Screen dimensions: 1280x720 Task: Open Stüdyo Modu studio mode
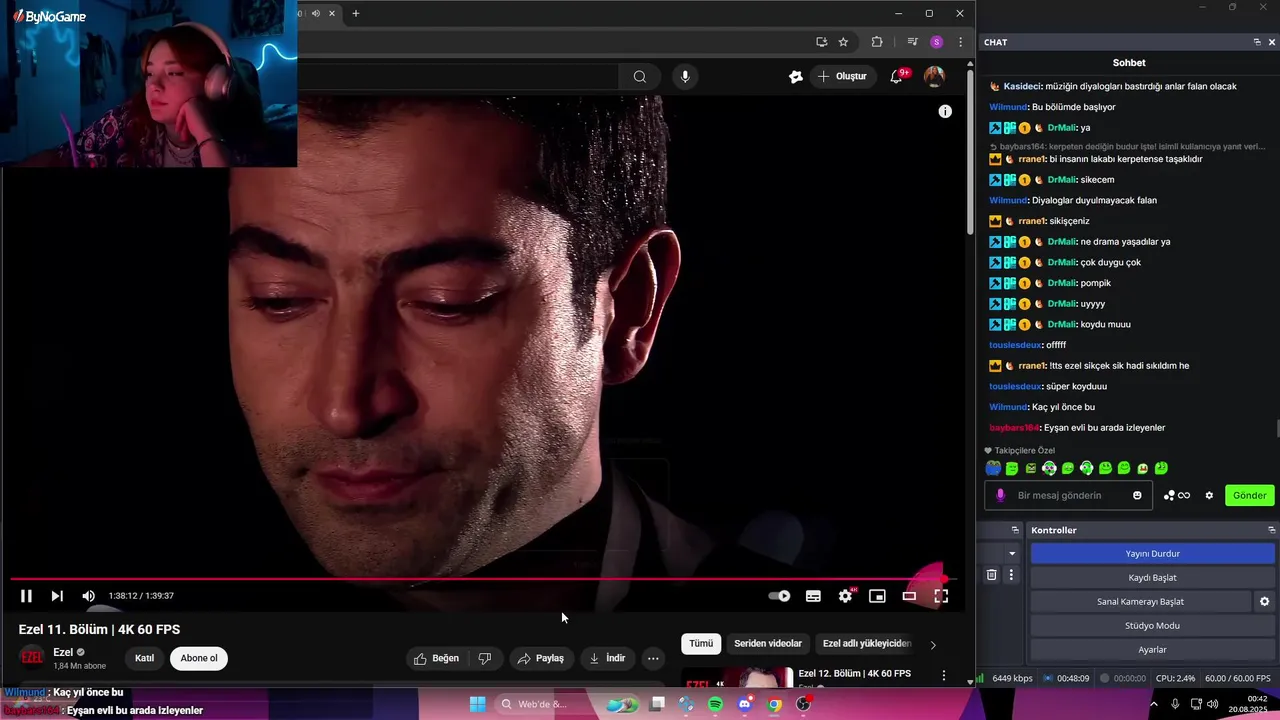coord(1153,625)
